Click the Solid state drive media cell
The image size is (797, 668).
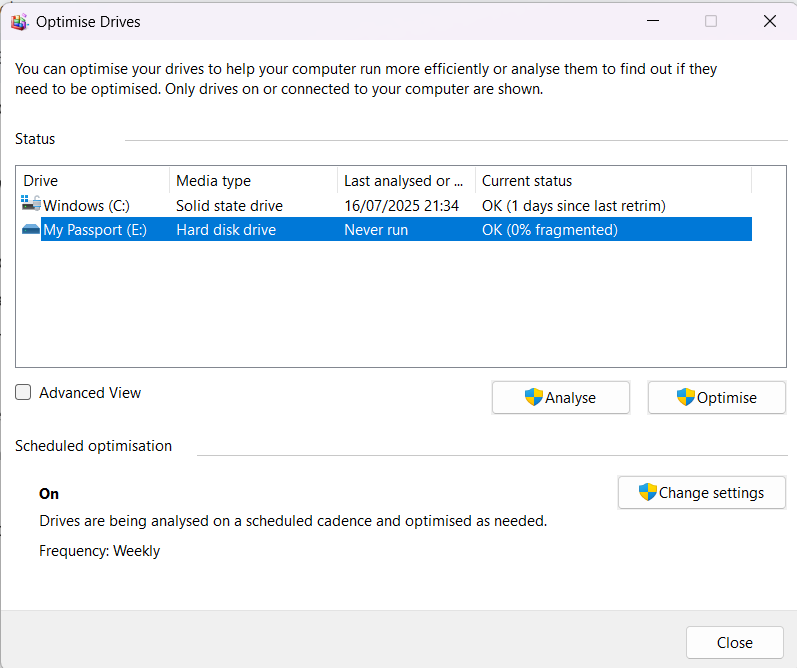pyautogui.click(x=229, y=206)
